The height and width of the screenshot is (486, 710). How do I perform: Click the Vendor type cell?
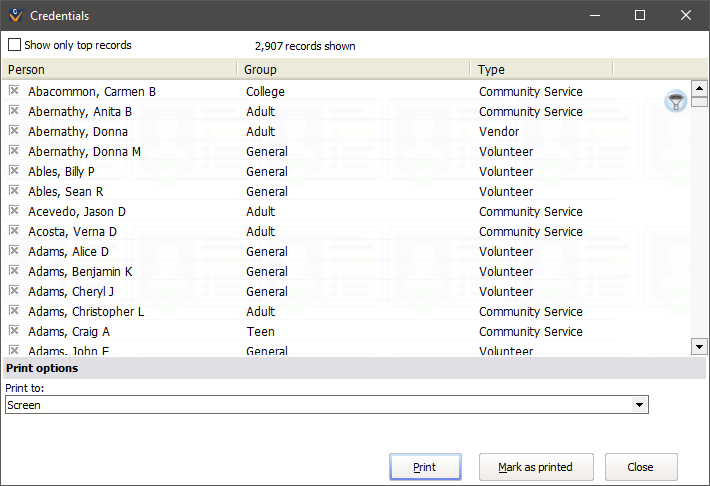(499, 131)
